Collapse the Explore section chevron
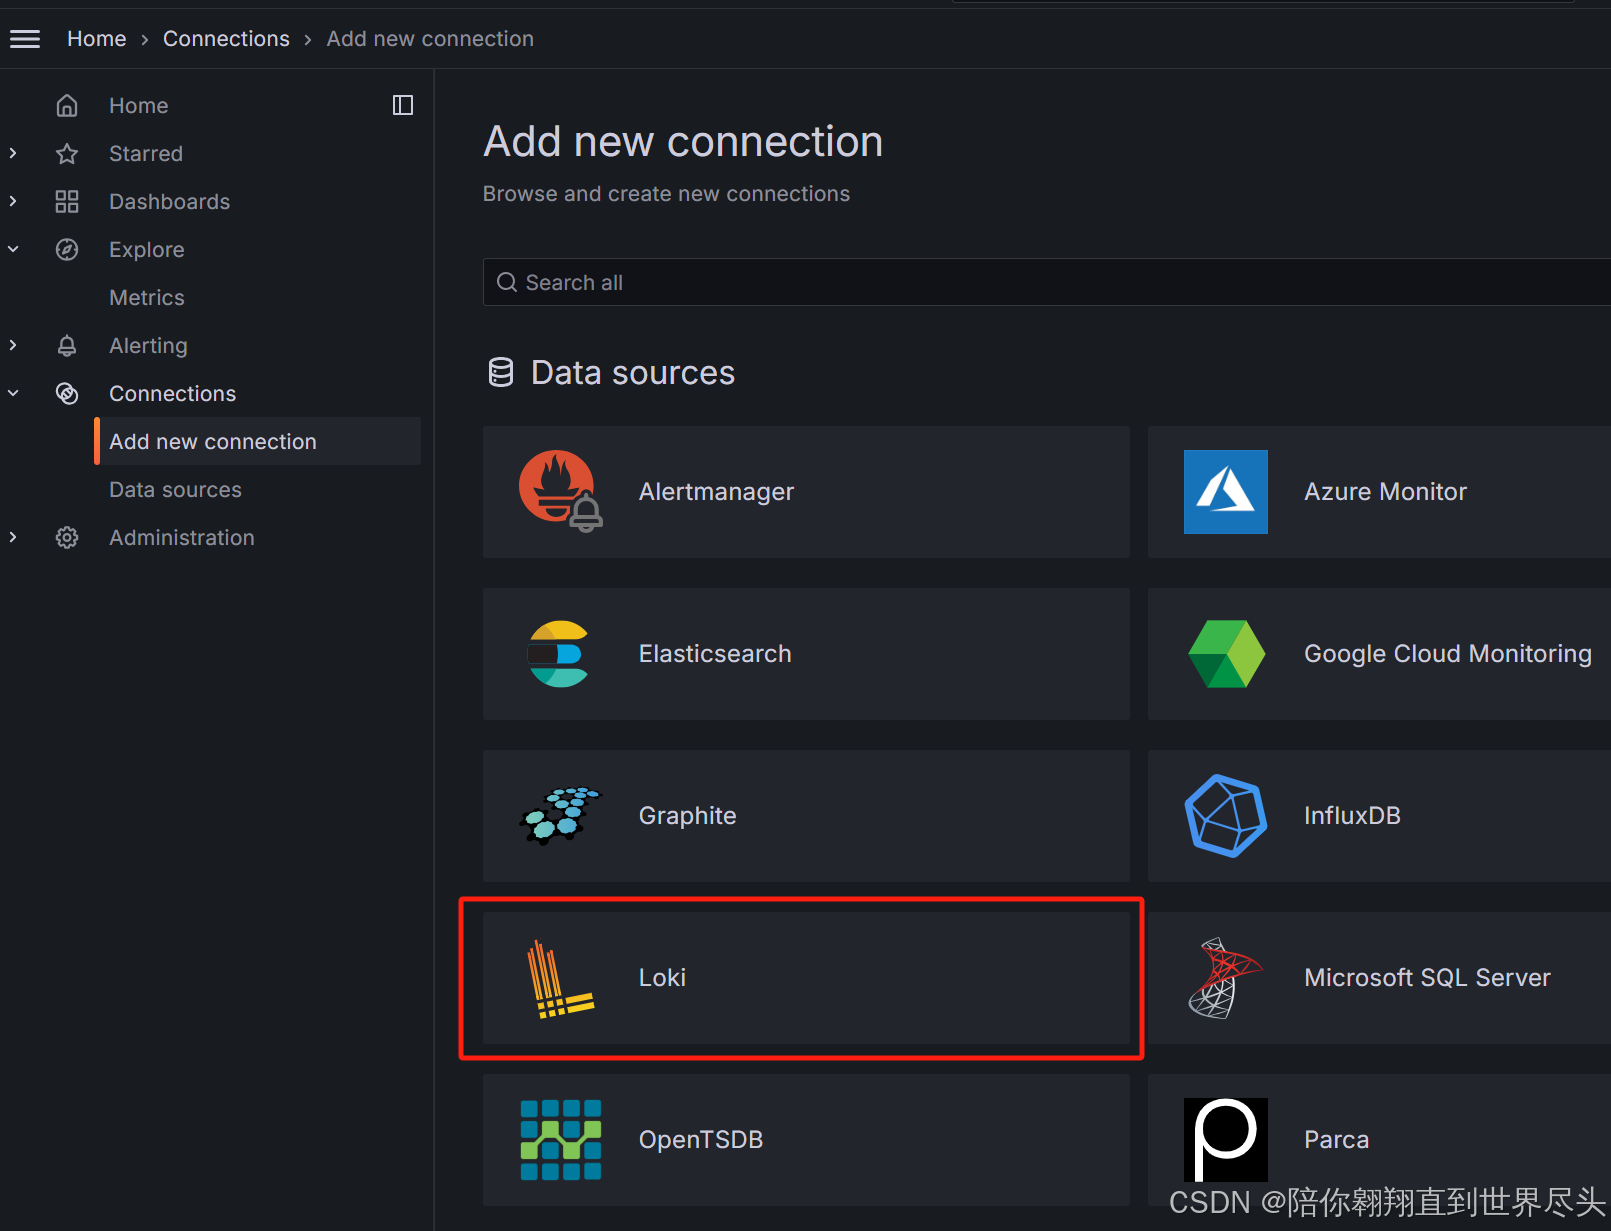The height and width of the screenshot is (1231, 1611). [x=13, y=249]
